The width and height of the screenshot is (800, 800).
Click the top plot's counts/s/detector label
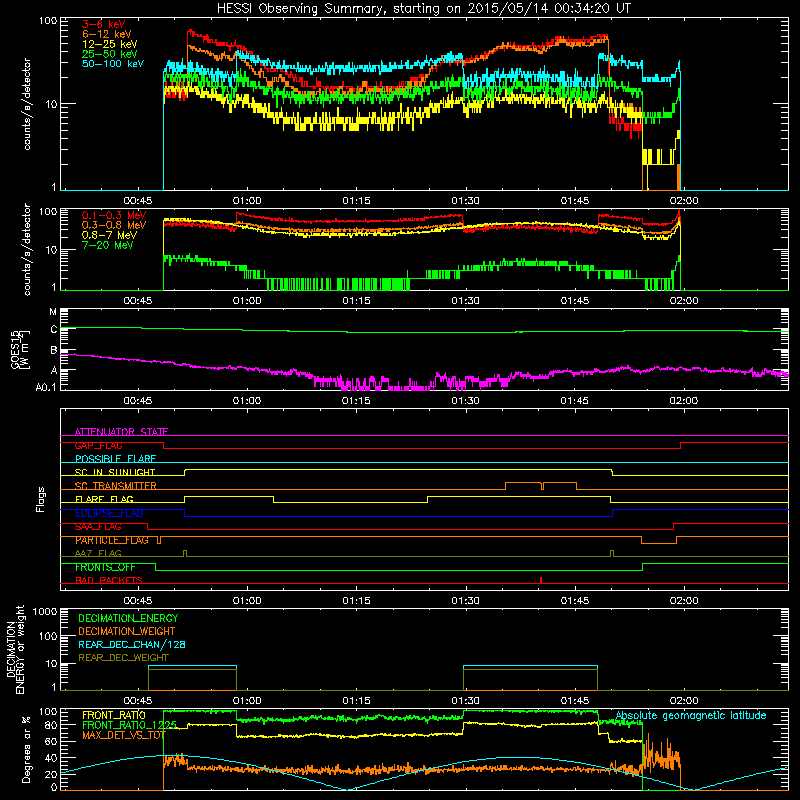click(x=27, y=104)
